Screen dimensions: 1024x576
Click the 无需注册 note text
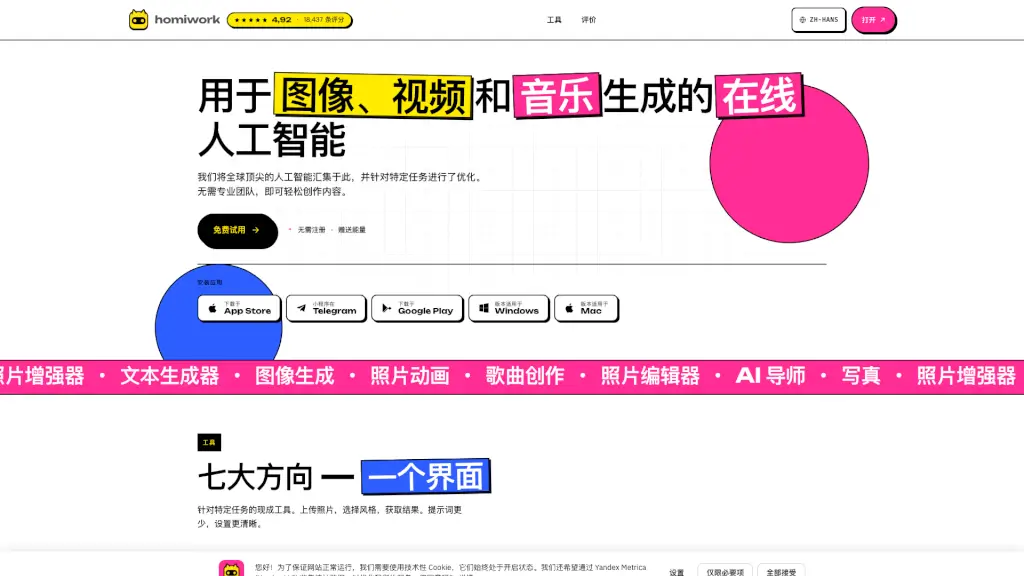coord(312,230)
